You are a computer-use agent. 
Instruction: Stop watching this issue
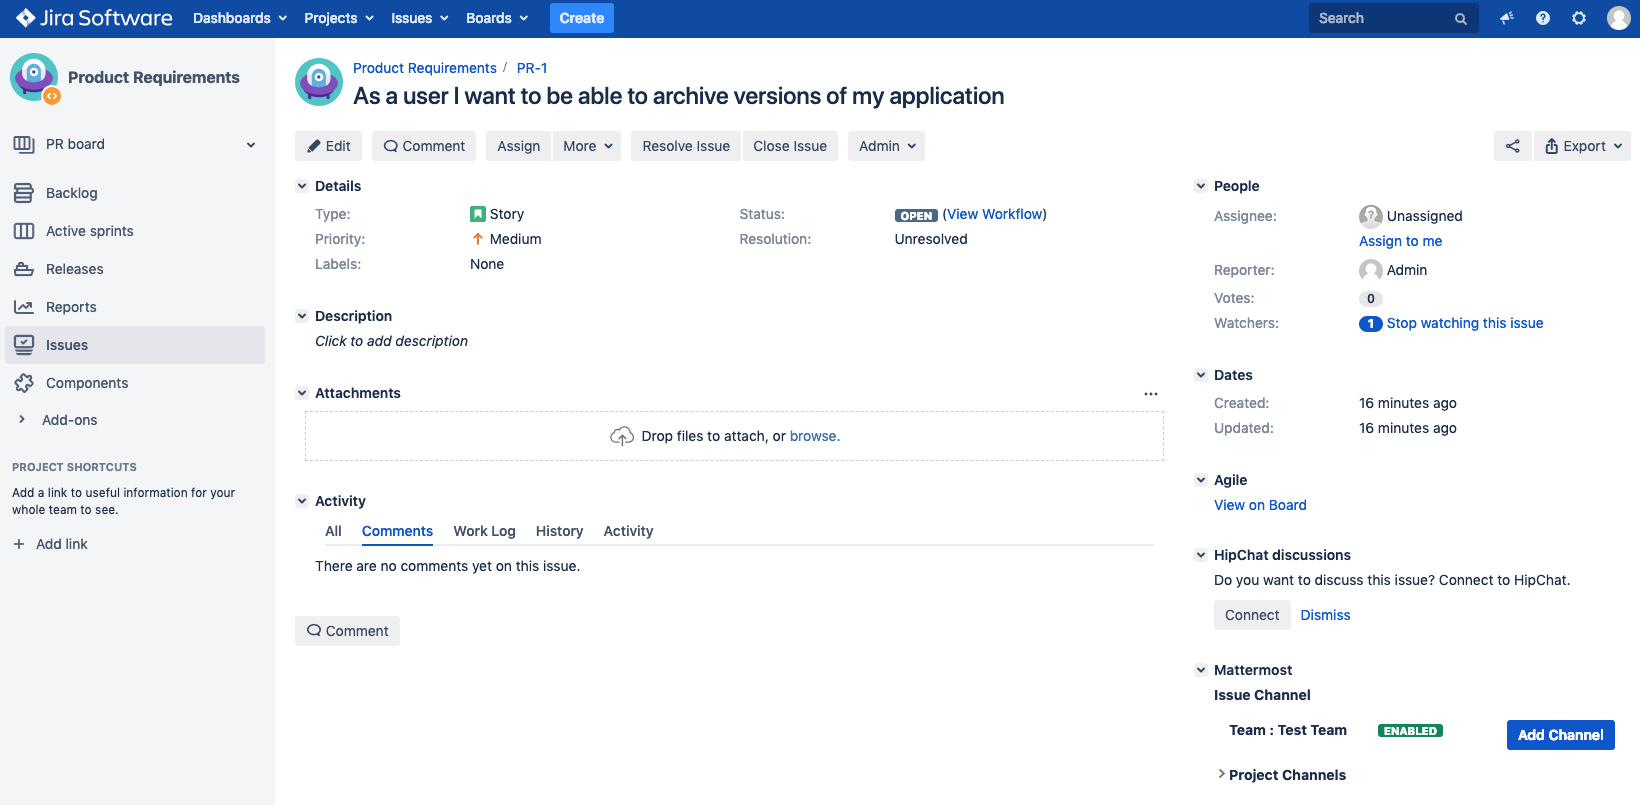[x=1464, y=323]
